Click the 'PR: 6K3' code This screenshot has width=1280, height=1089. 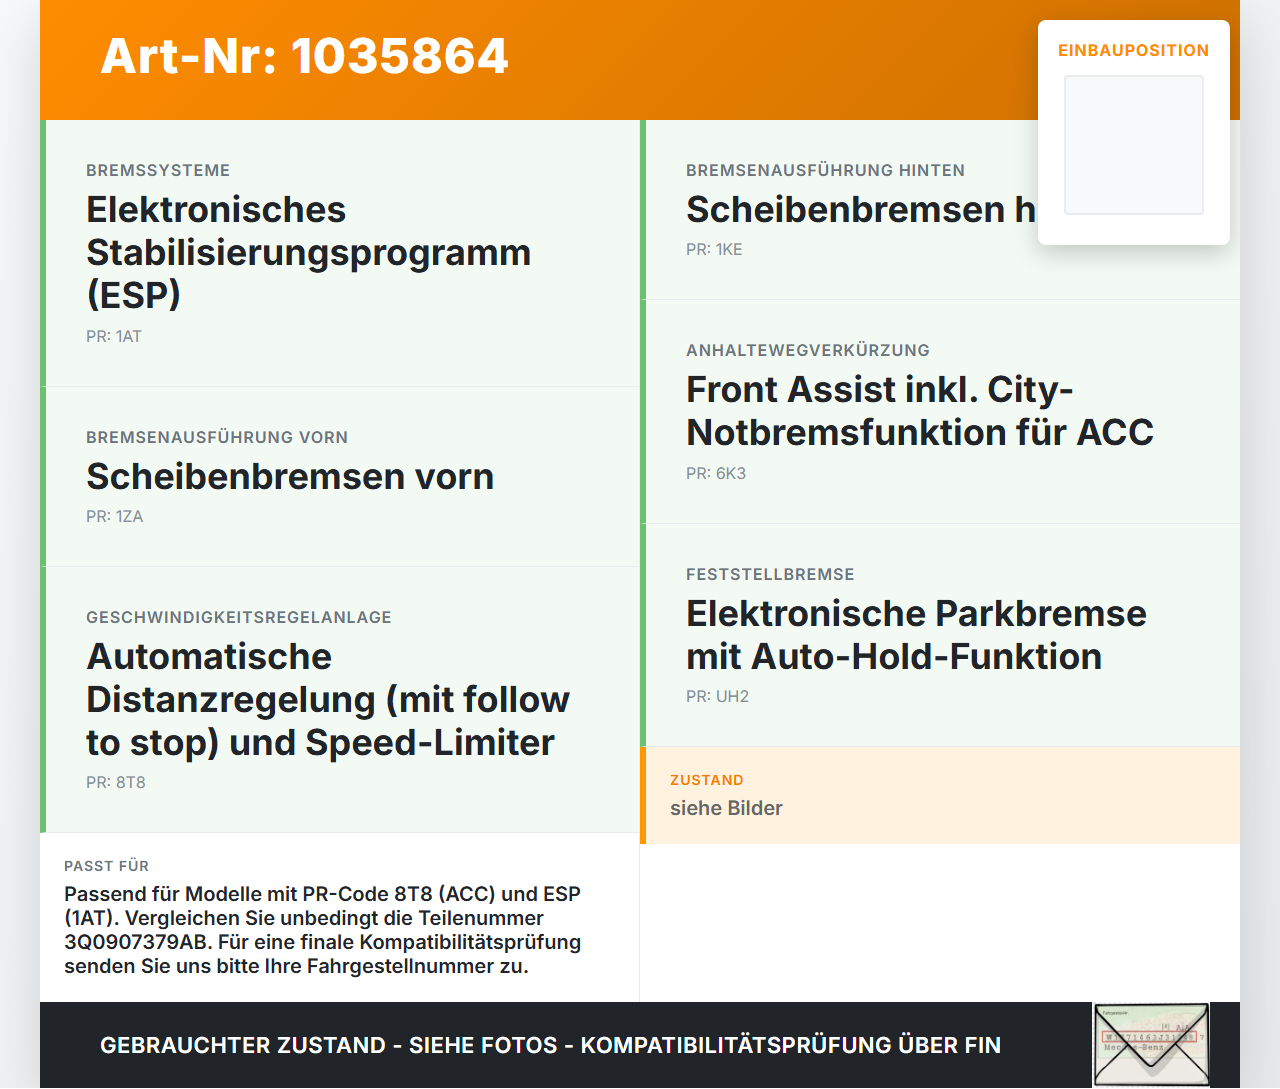(x=716, y=473)
